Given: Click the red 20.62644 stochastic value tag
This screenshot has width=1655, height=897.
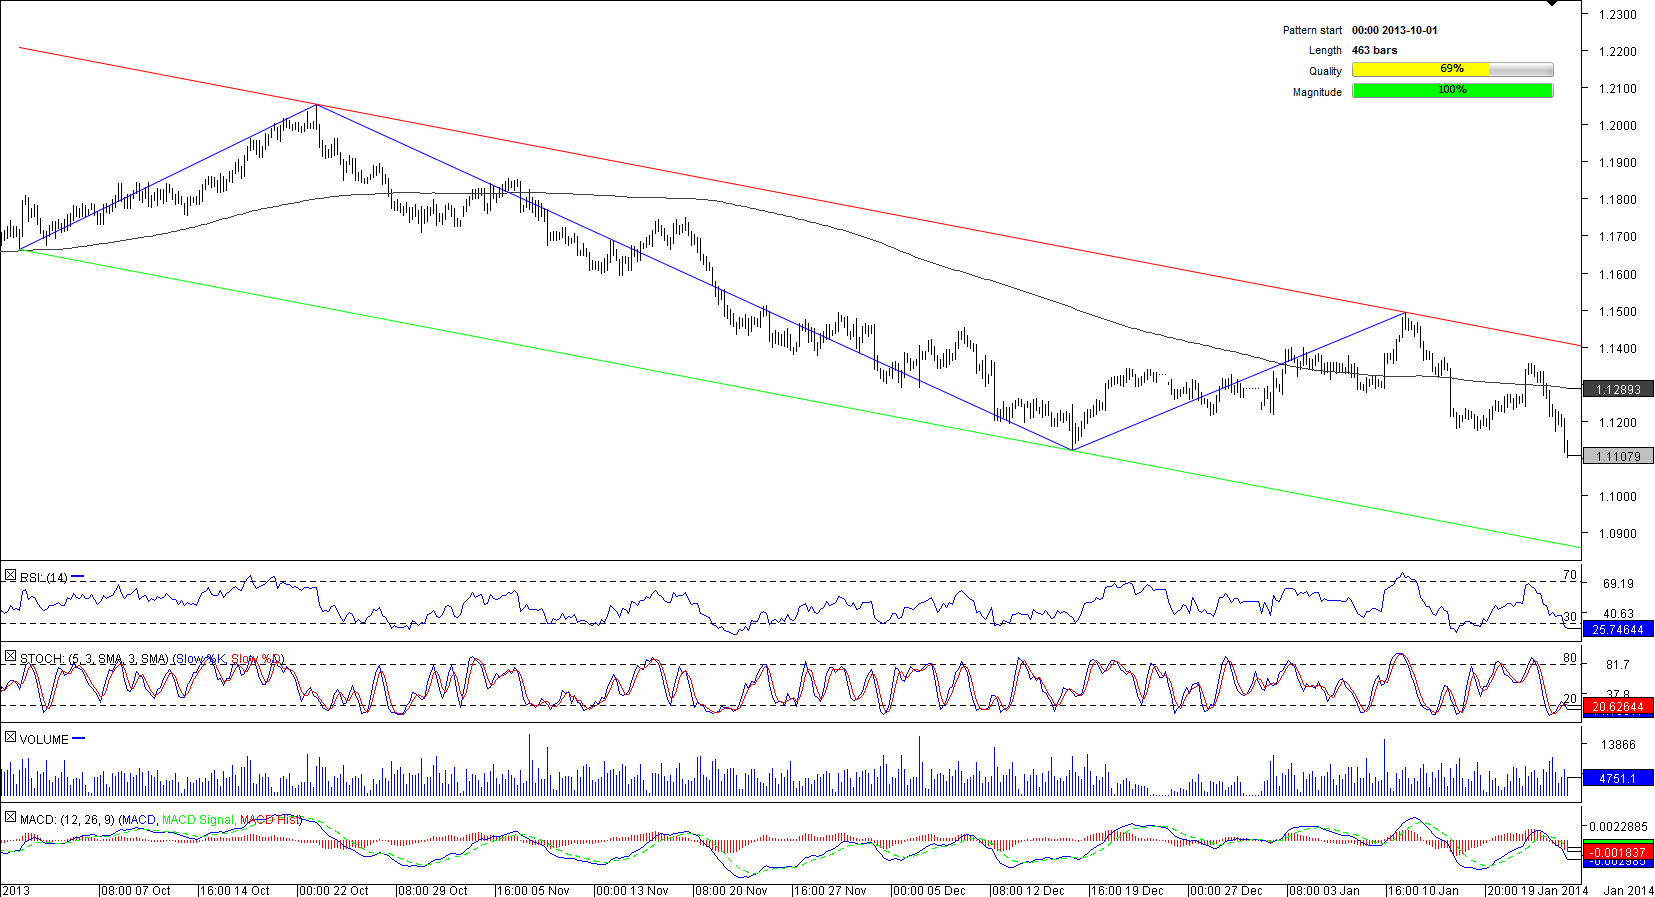Looking at the screenshot, I should [1618, 706].
